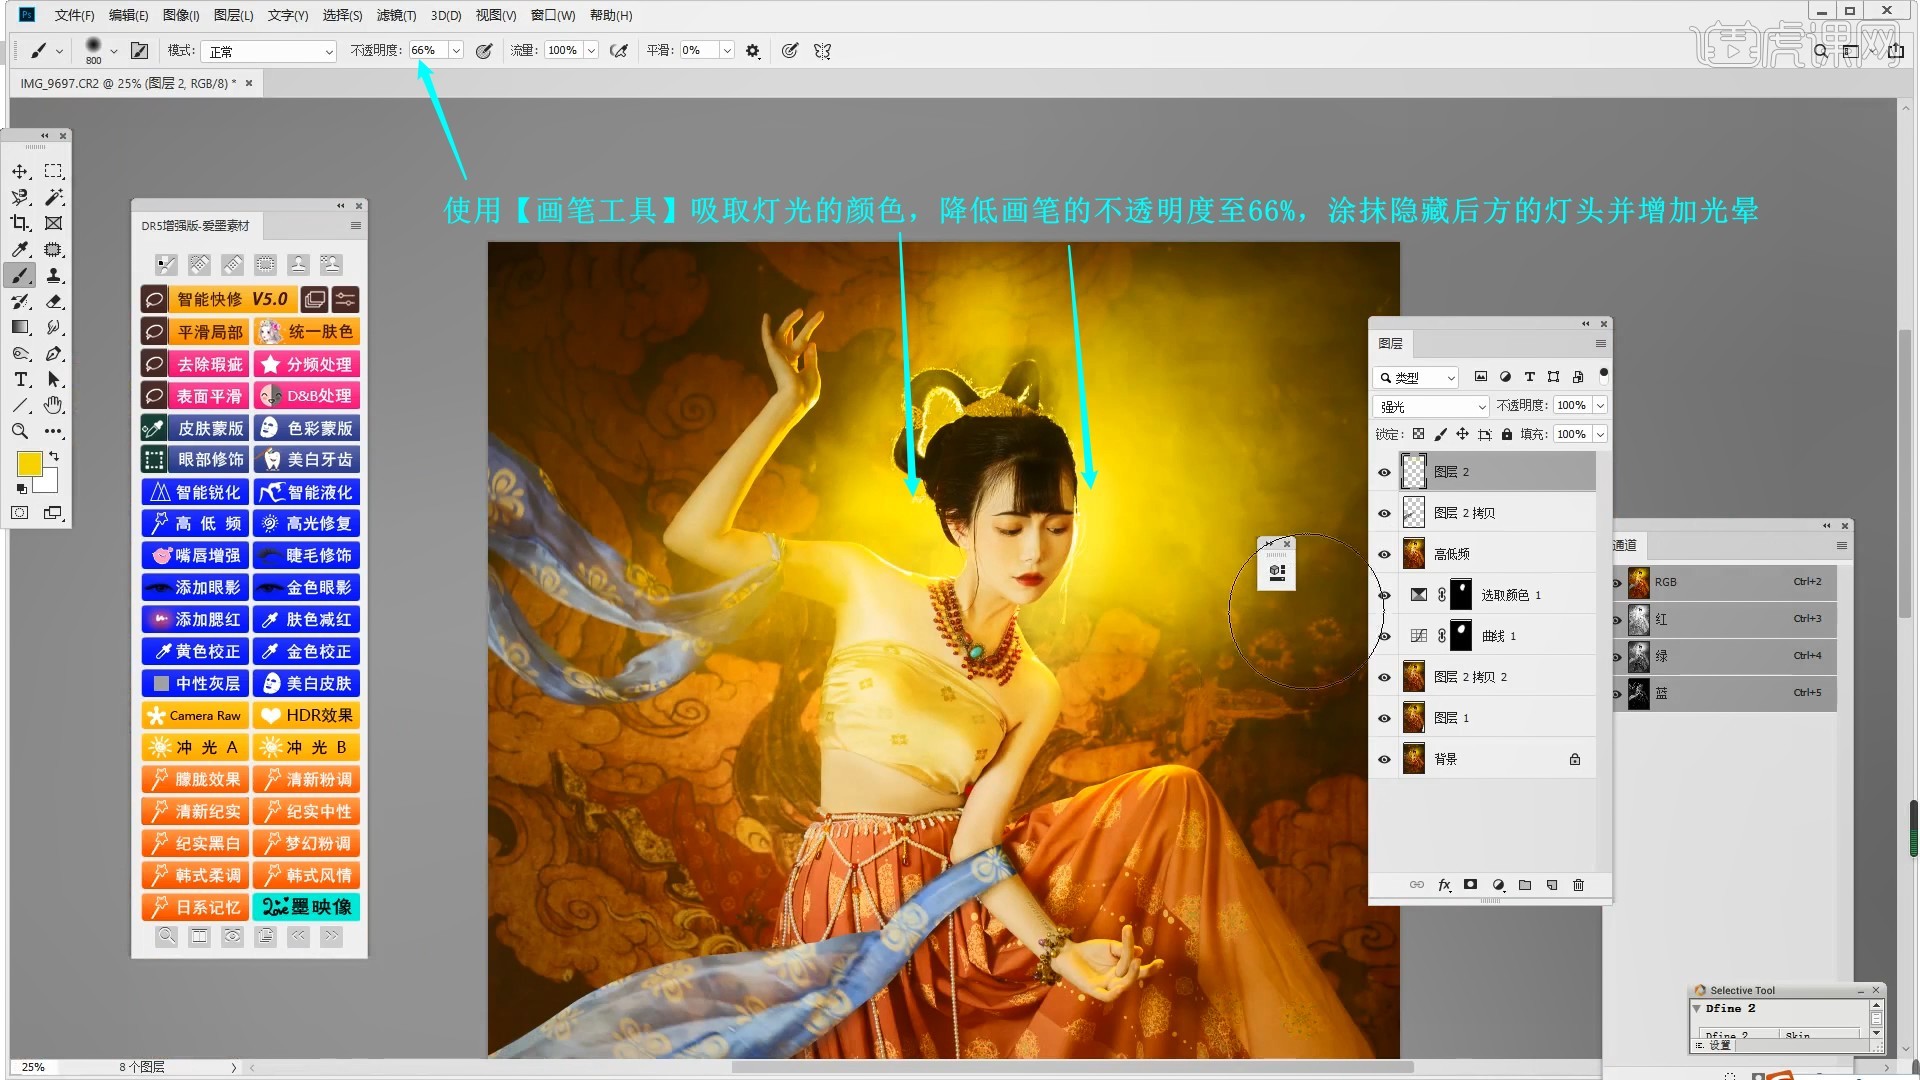
Task: Select the Horizontal Type tool
Action: pyautogui.click(x=20, y=380)
